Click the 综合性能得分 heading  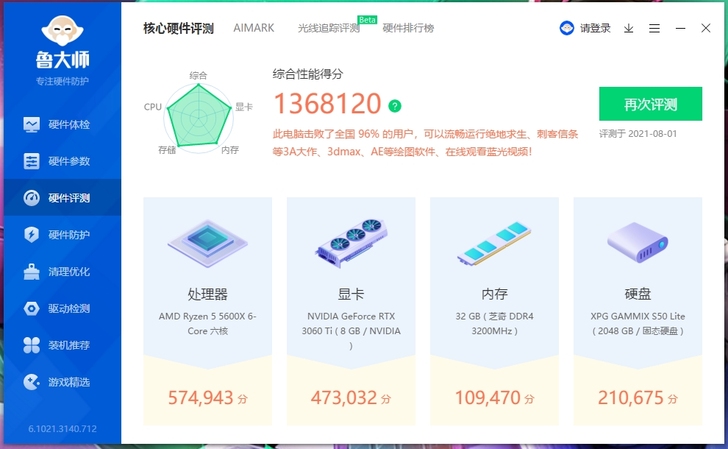pos(308,74)
